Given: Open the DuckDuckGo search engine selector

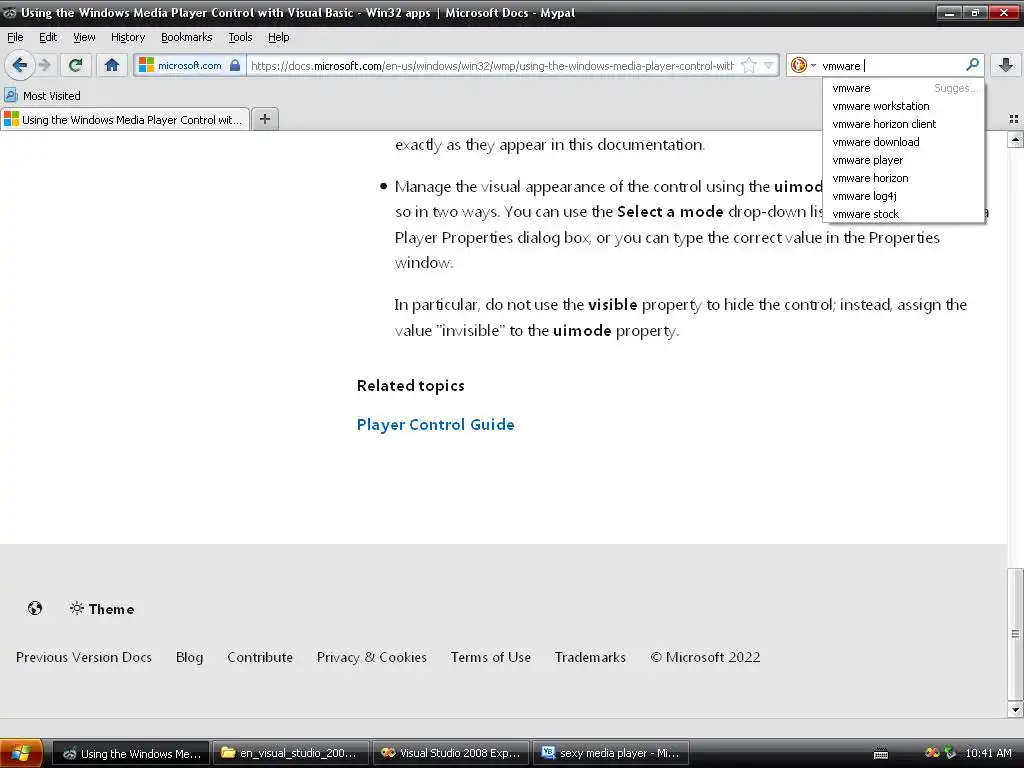Looking at the screenshot, I should [x=803, y=65].
